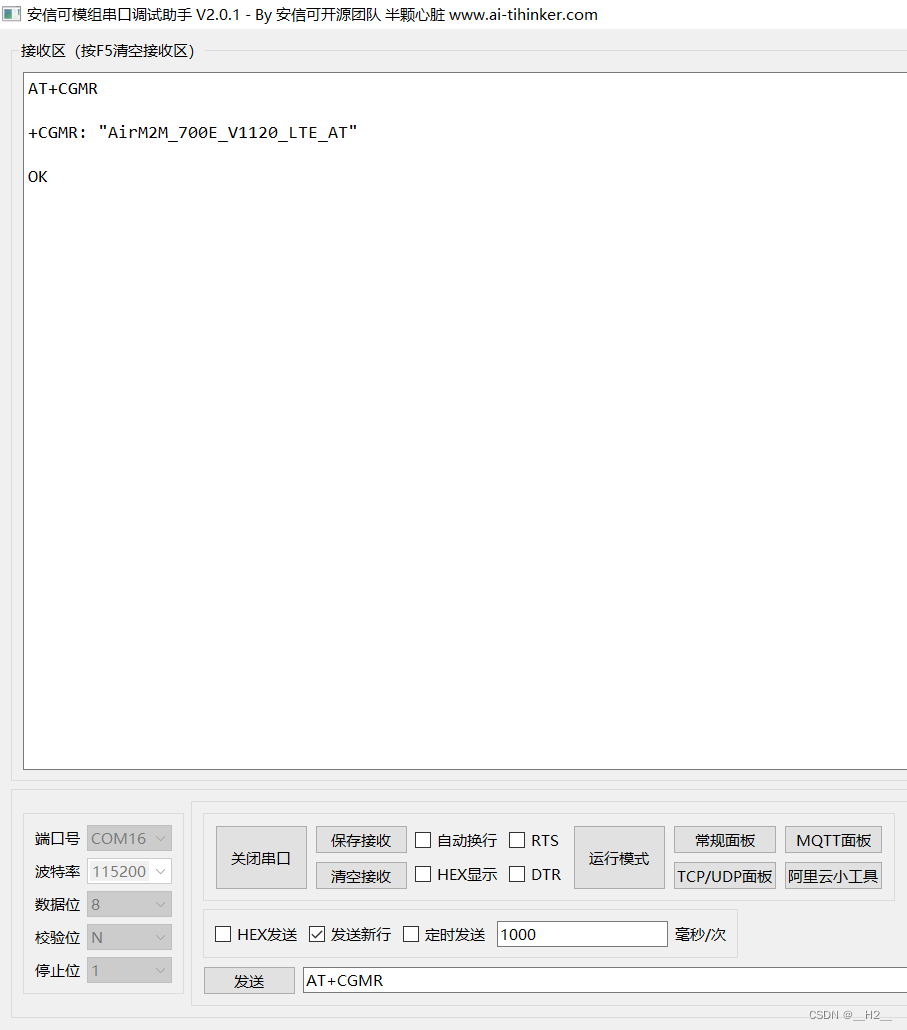Open the 校验位 dropdown showing N
The height and width of the screenshot is (1030, 907).
[129, 937]
